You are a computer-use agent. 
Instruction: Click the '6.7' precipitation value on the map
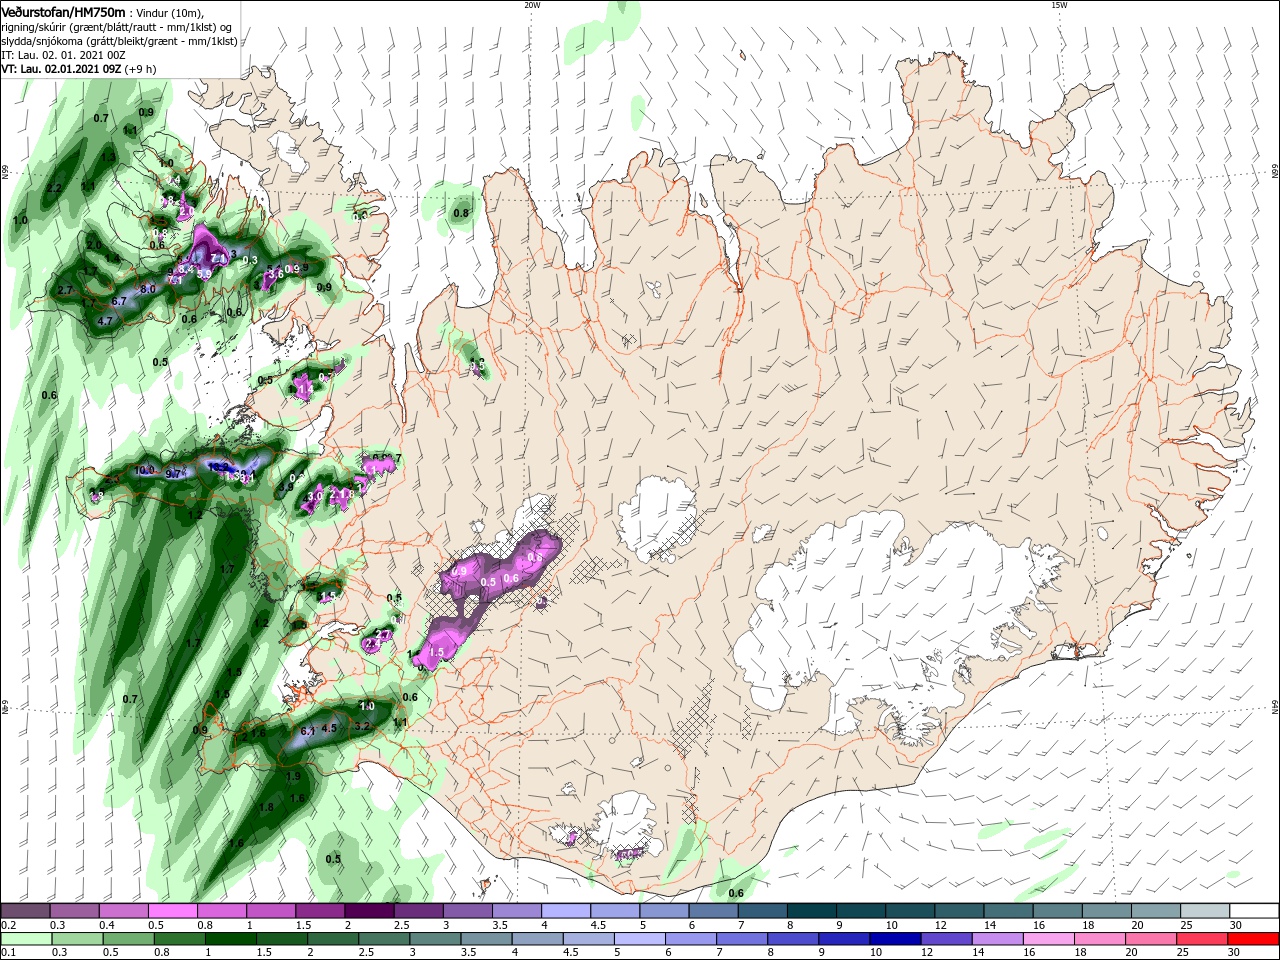click(x=119, y=300)
